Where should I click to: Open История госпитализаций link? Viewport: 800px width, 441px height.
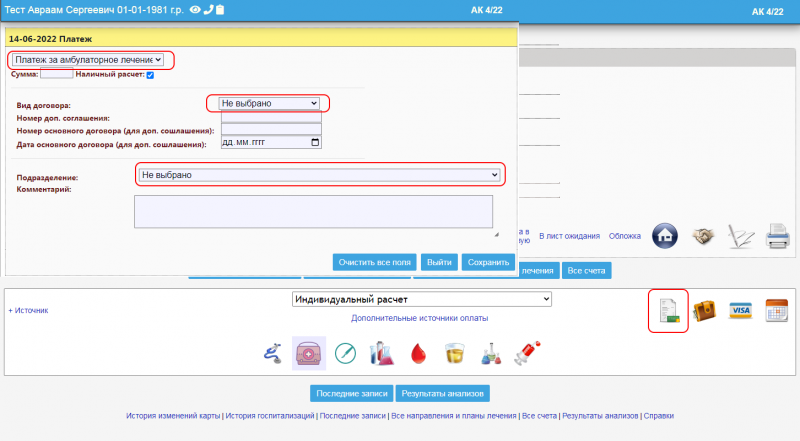pos(270,415)
